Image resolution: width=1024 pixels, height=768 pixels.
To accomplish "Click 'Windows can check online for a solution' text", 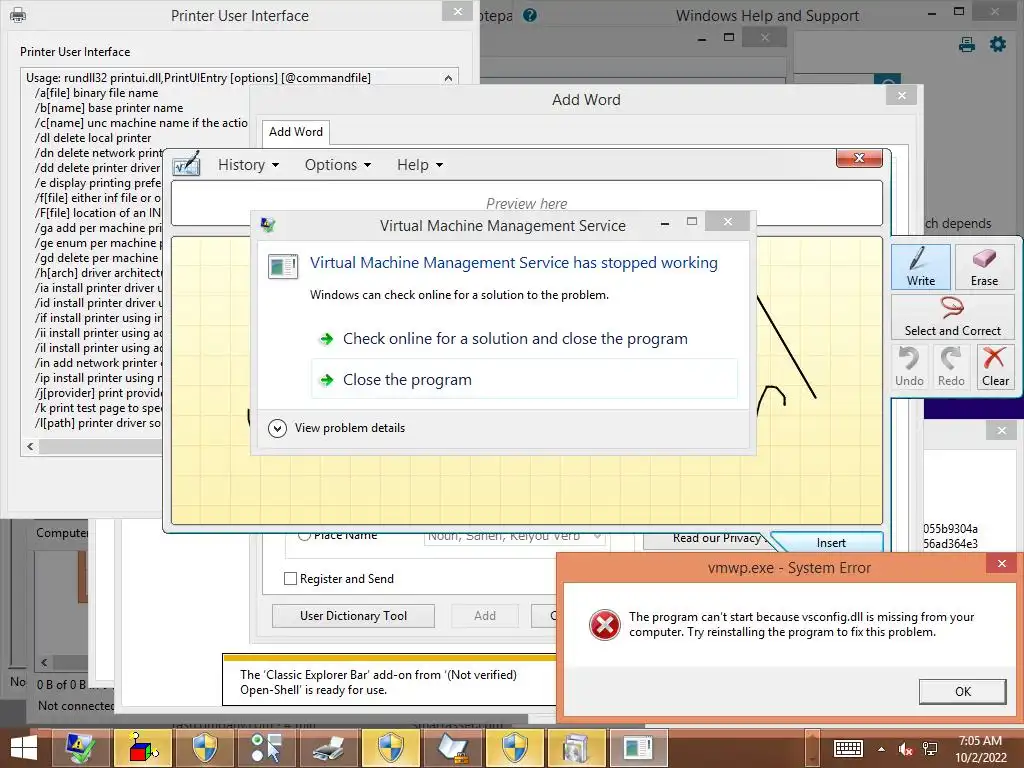I will [x=459, y=295].
